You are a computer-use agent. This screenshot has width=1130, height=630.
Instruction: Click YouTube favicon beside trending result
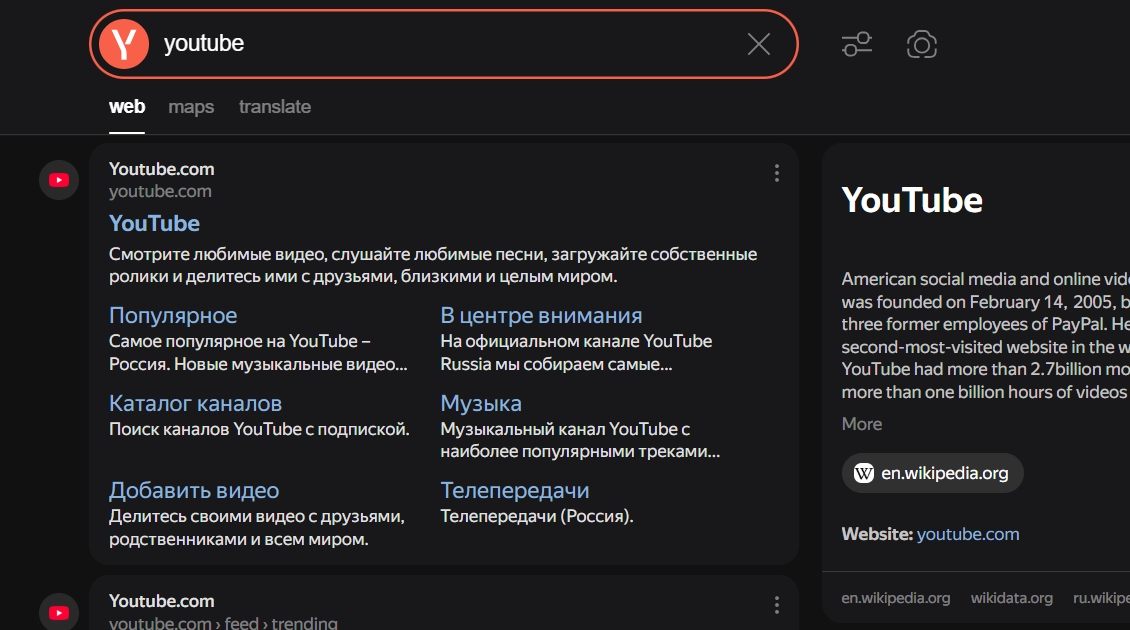(x=59, y=612)
